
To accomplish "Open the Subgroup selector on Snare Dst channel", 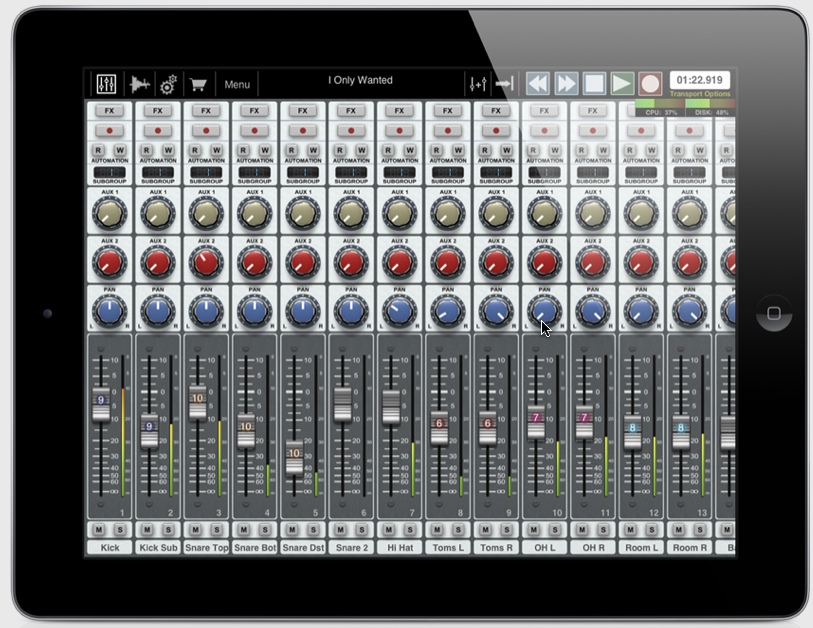I will coord(303,172).
